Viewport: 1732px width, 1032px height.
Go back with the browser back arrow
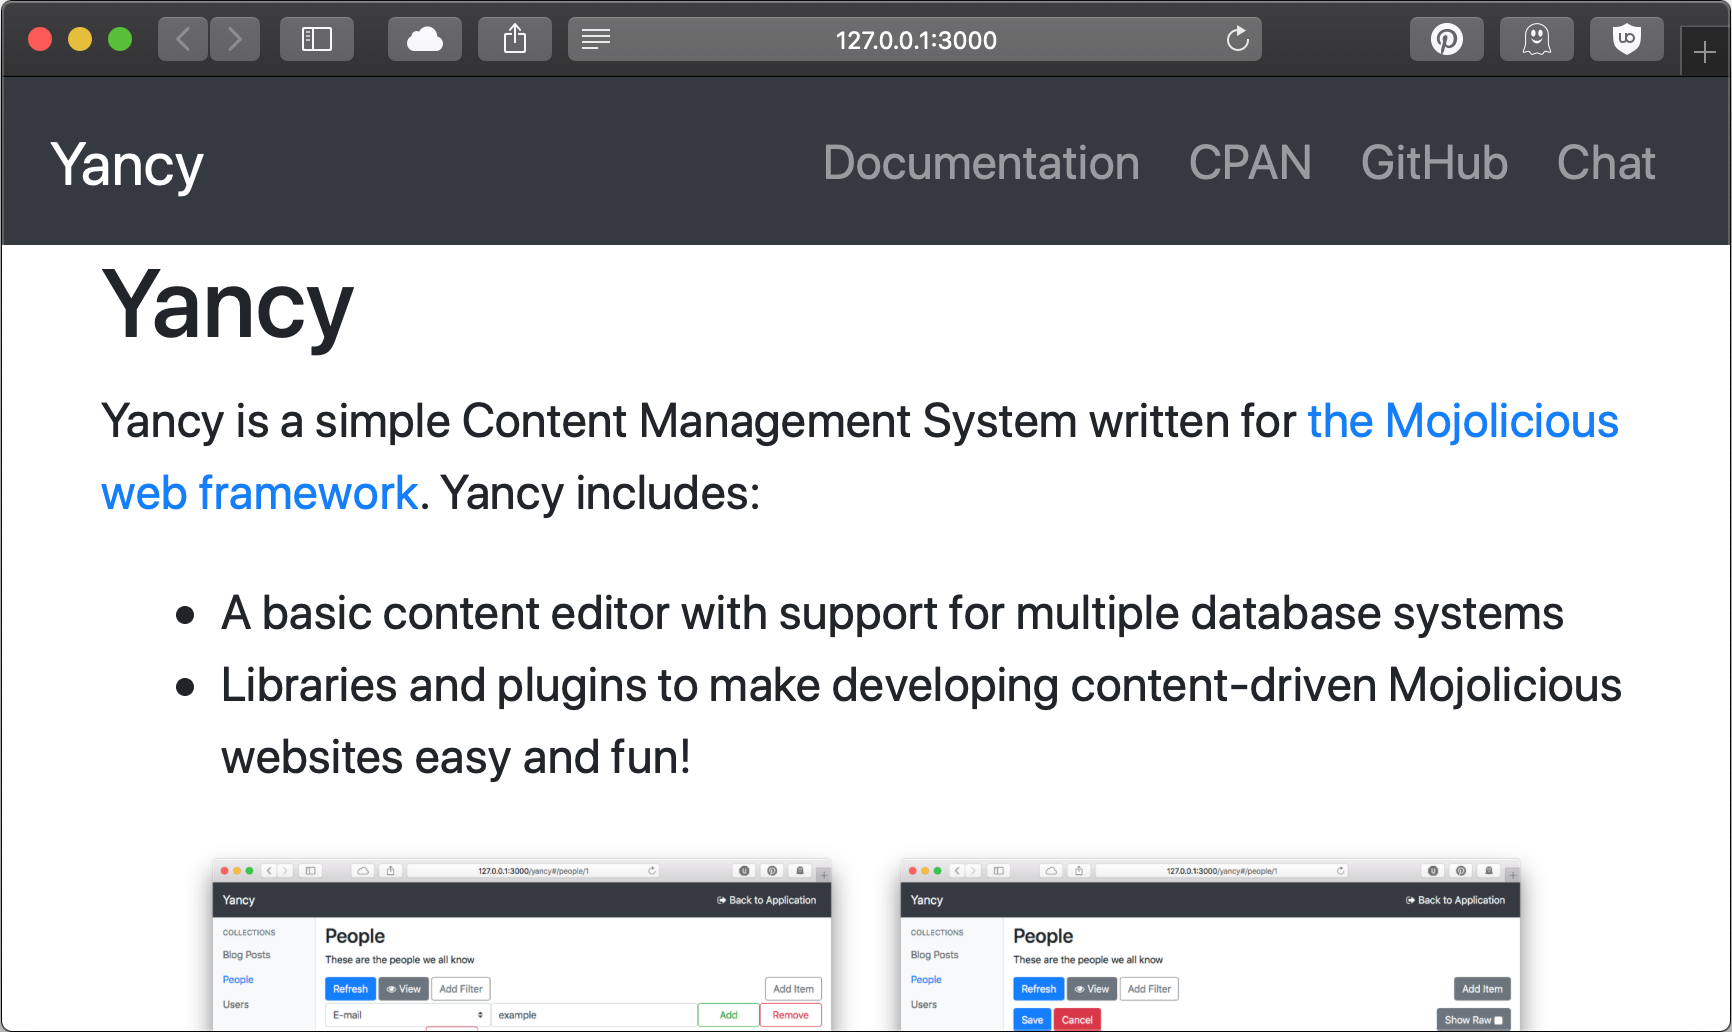(183, 40)
